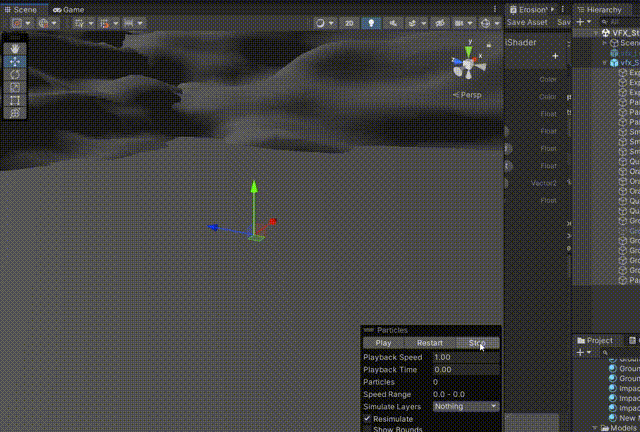This screenshot has height=432, width=640.
Task: Toggle 2D view mode
Action: 349,23
